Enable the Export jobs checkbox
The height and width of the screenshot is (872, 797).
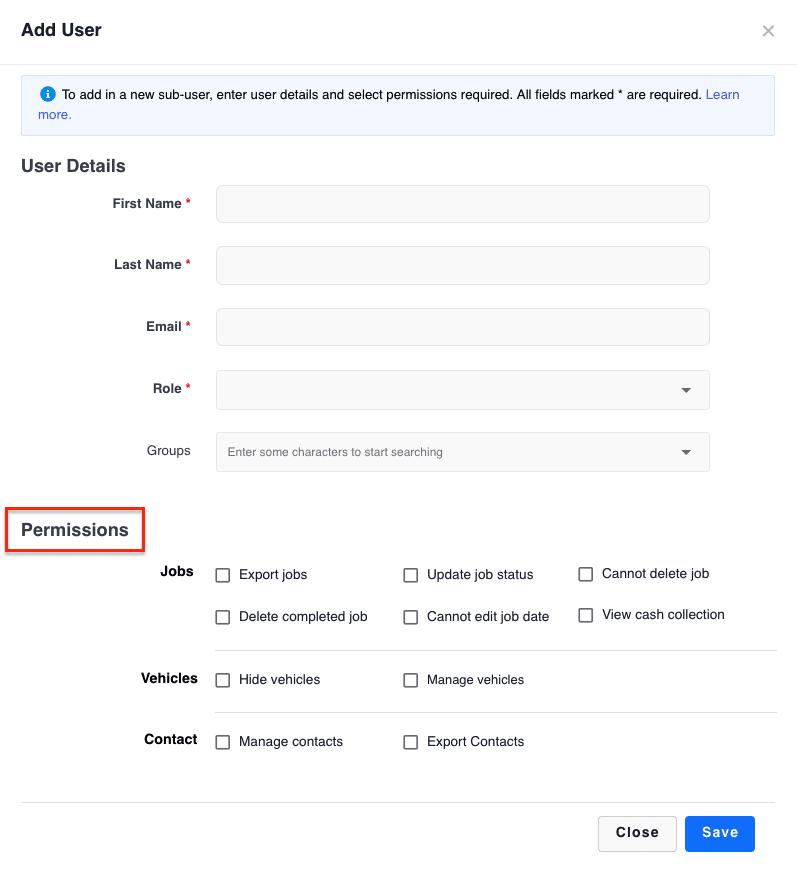coord(222,575)
